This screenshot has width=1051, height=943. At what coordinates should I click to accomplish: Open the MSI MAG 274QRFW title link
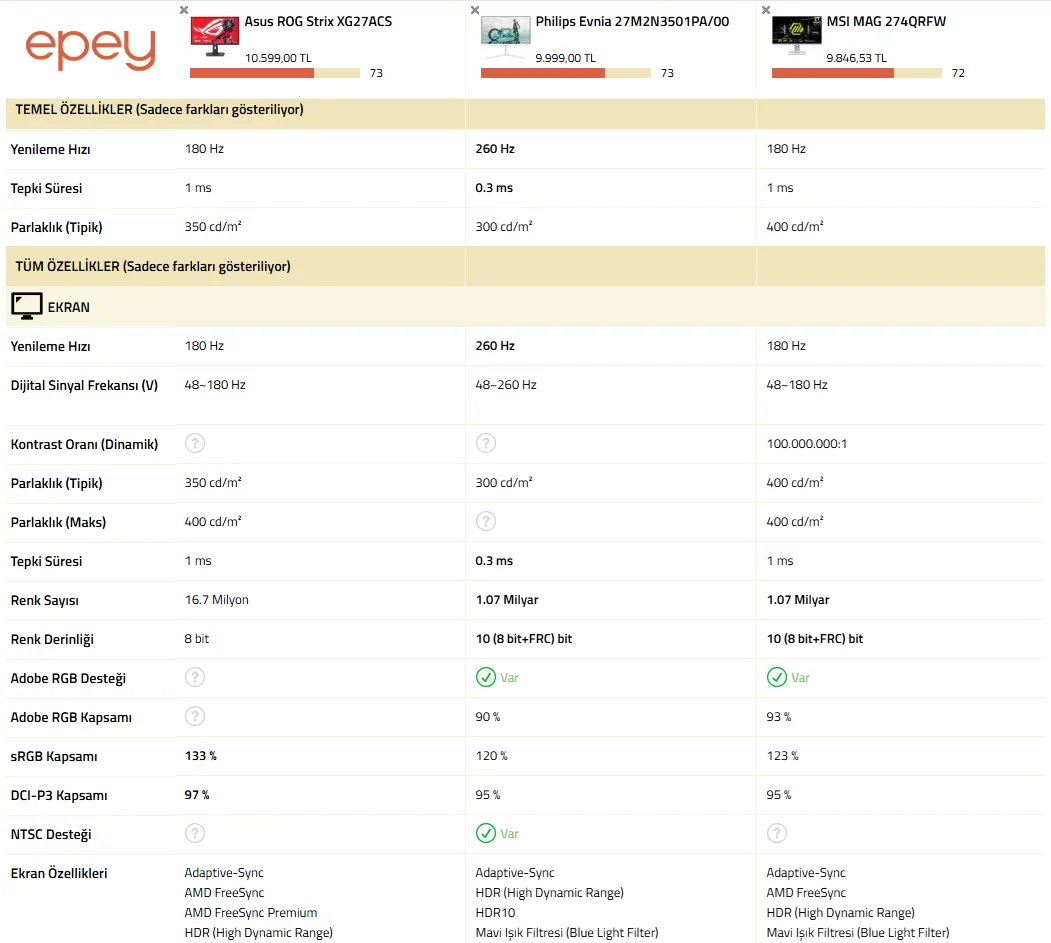pos(886,21)
